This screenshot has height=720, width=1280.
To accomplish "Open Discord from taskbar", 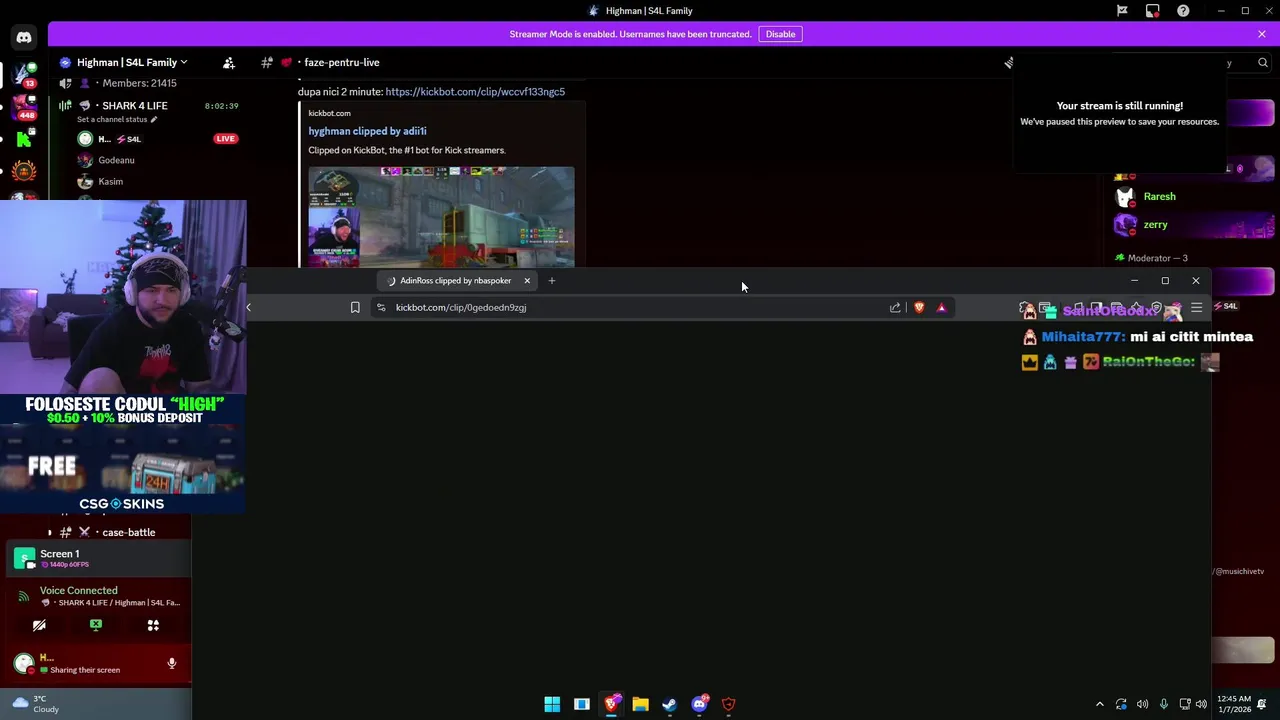I will (699, 704).
